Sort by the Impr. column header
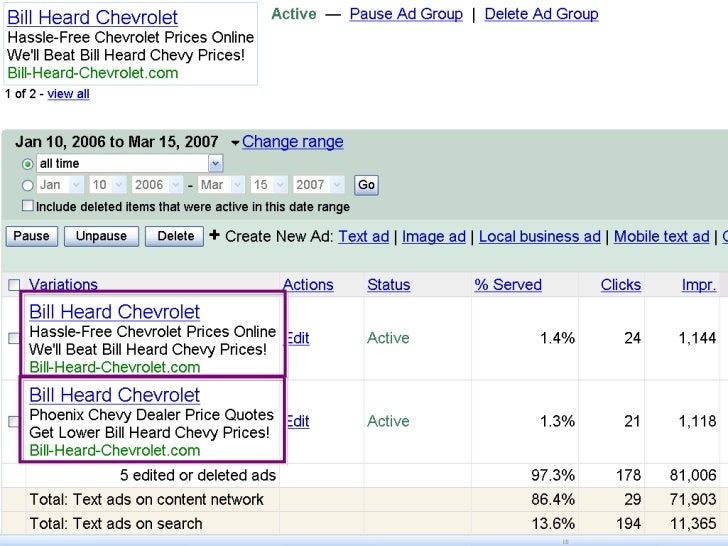The width and height of the screenshot is (728, 546). tap(699, 284)
